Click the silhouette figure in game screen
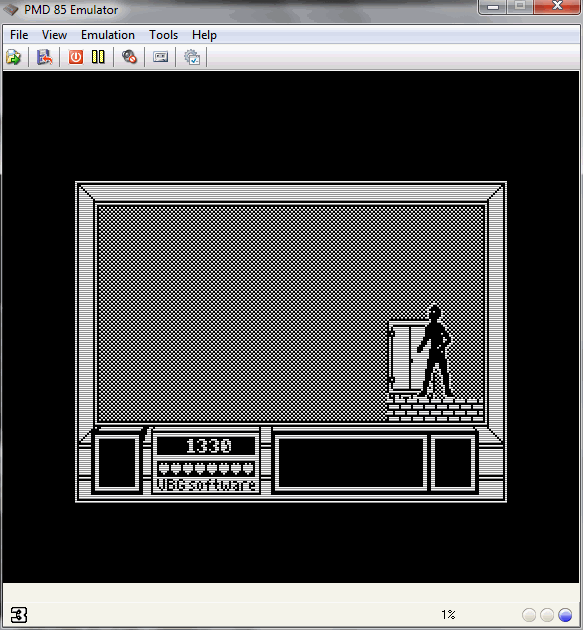The width and height of the screenshot is (583, 630). pyautogui.click(x=435, y=351)
